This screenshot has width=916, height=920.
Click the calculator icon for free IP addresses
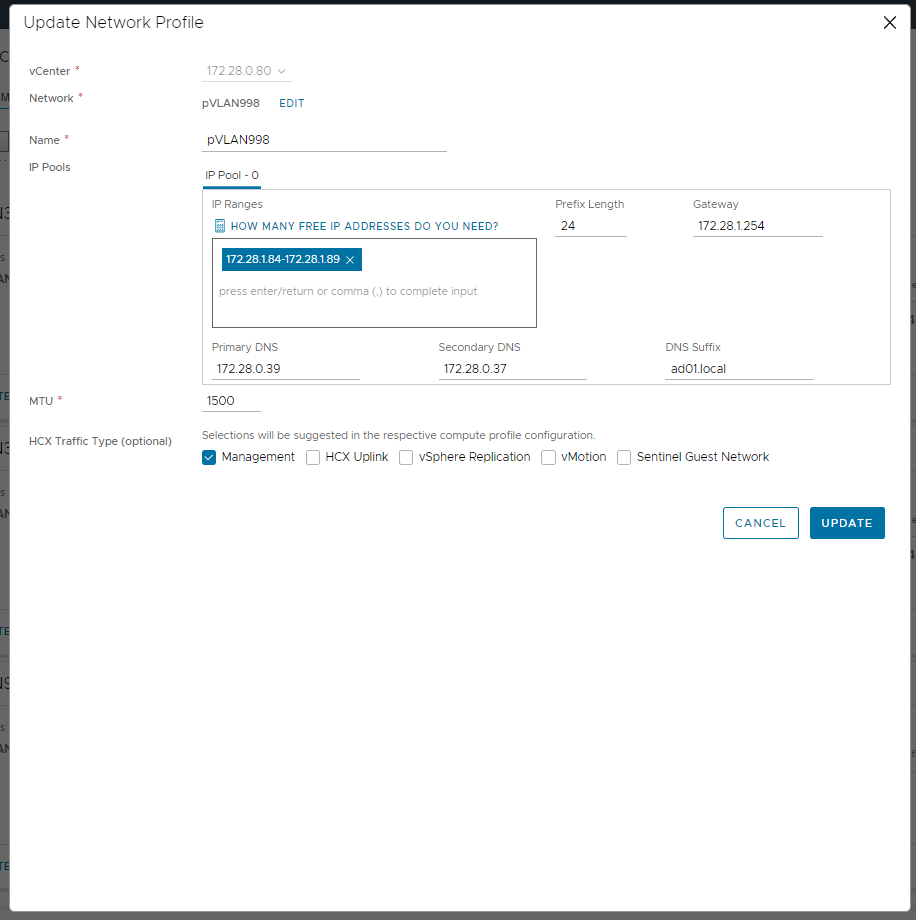point(219,226)
